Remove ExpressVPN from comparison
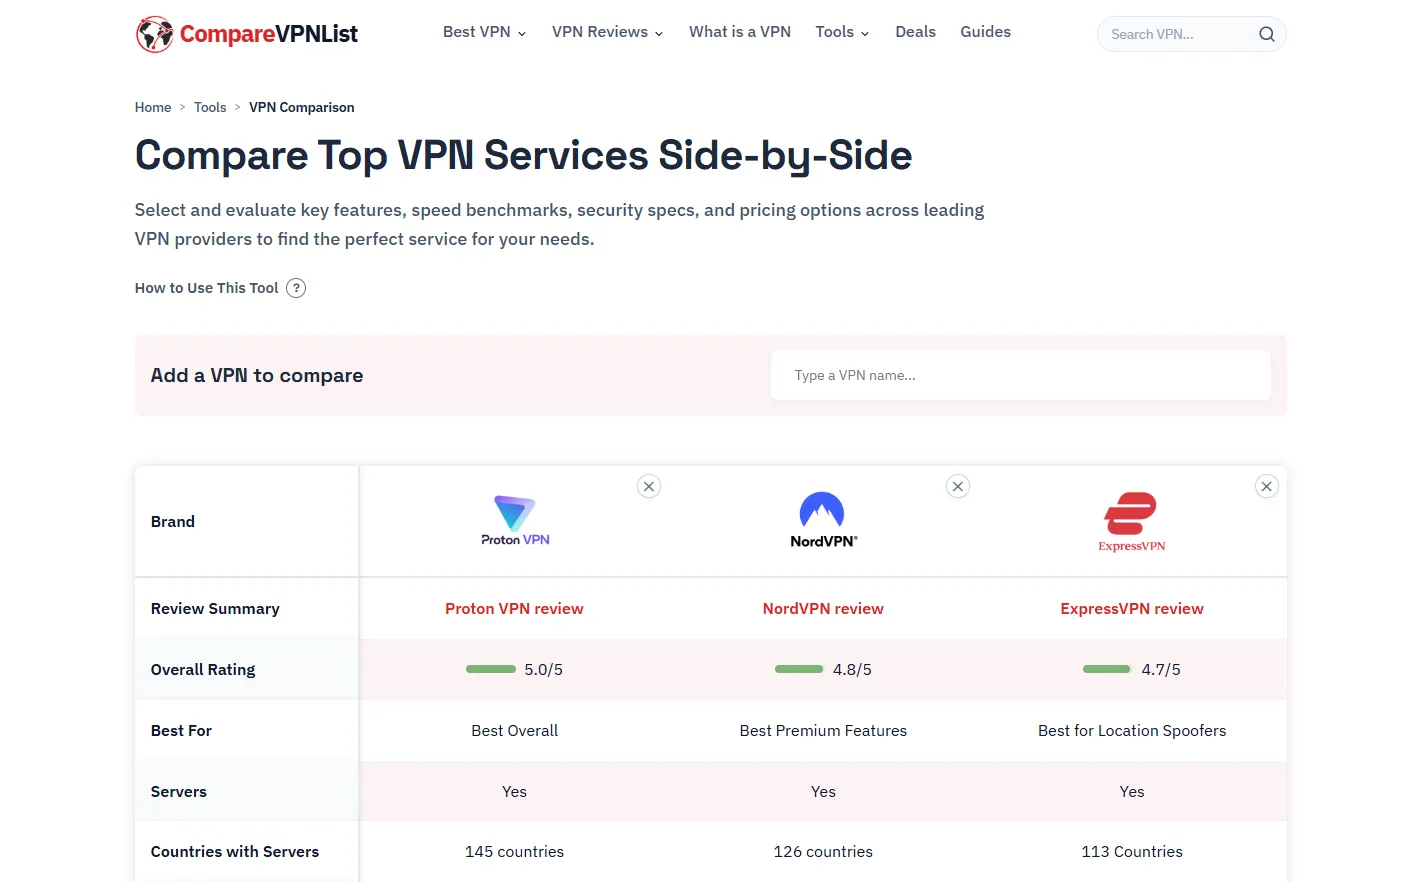 tap(1267, 487)
